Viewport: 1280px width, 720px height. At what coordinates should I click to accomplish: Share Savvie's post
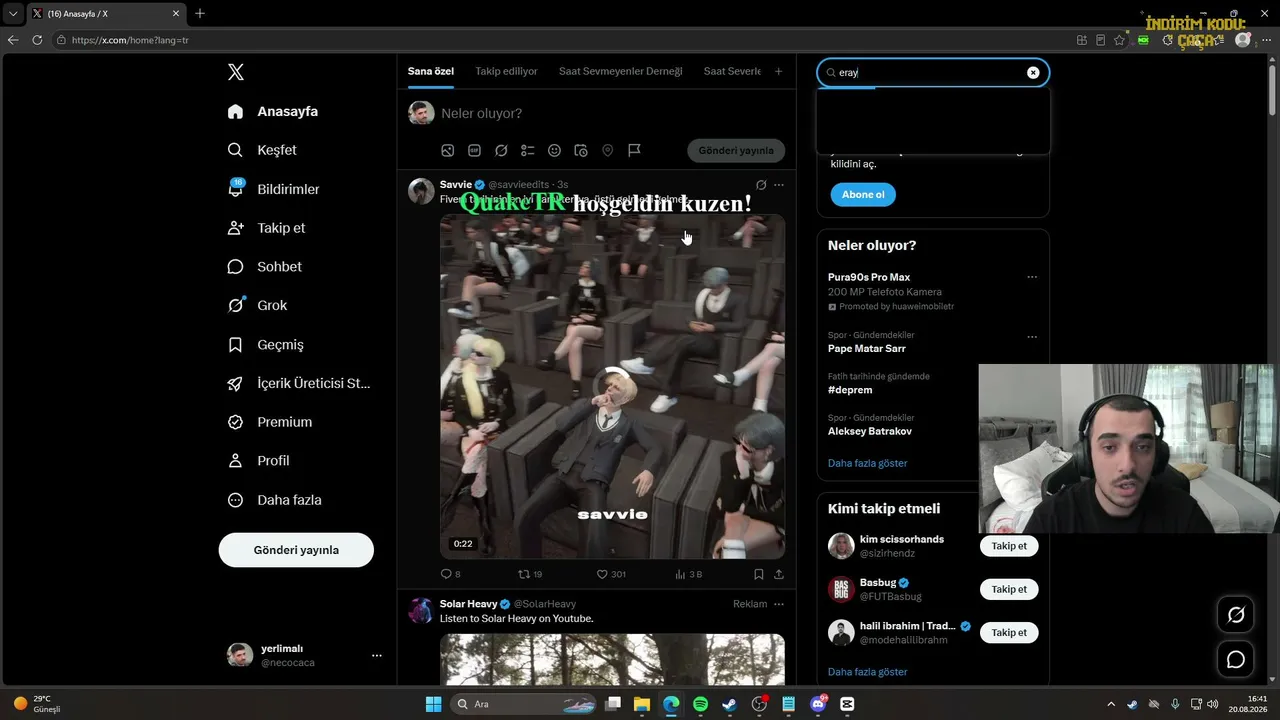pos(779,574)
